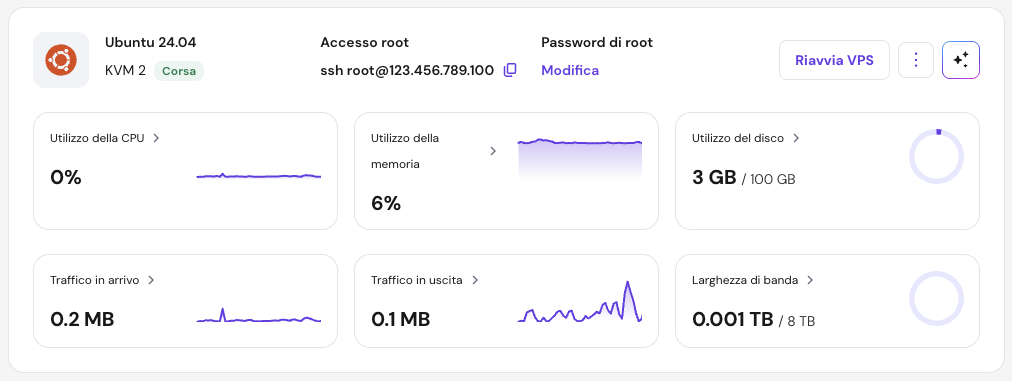Open the Larghezza di banda label
1012x381 pixels.
tap(745, 280)
